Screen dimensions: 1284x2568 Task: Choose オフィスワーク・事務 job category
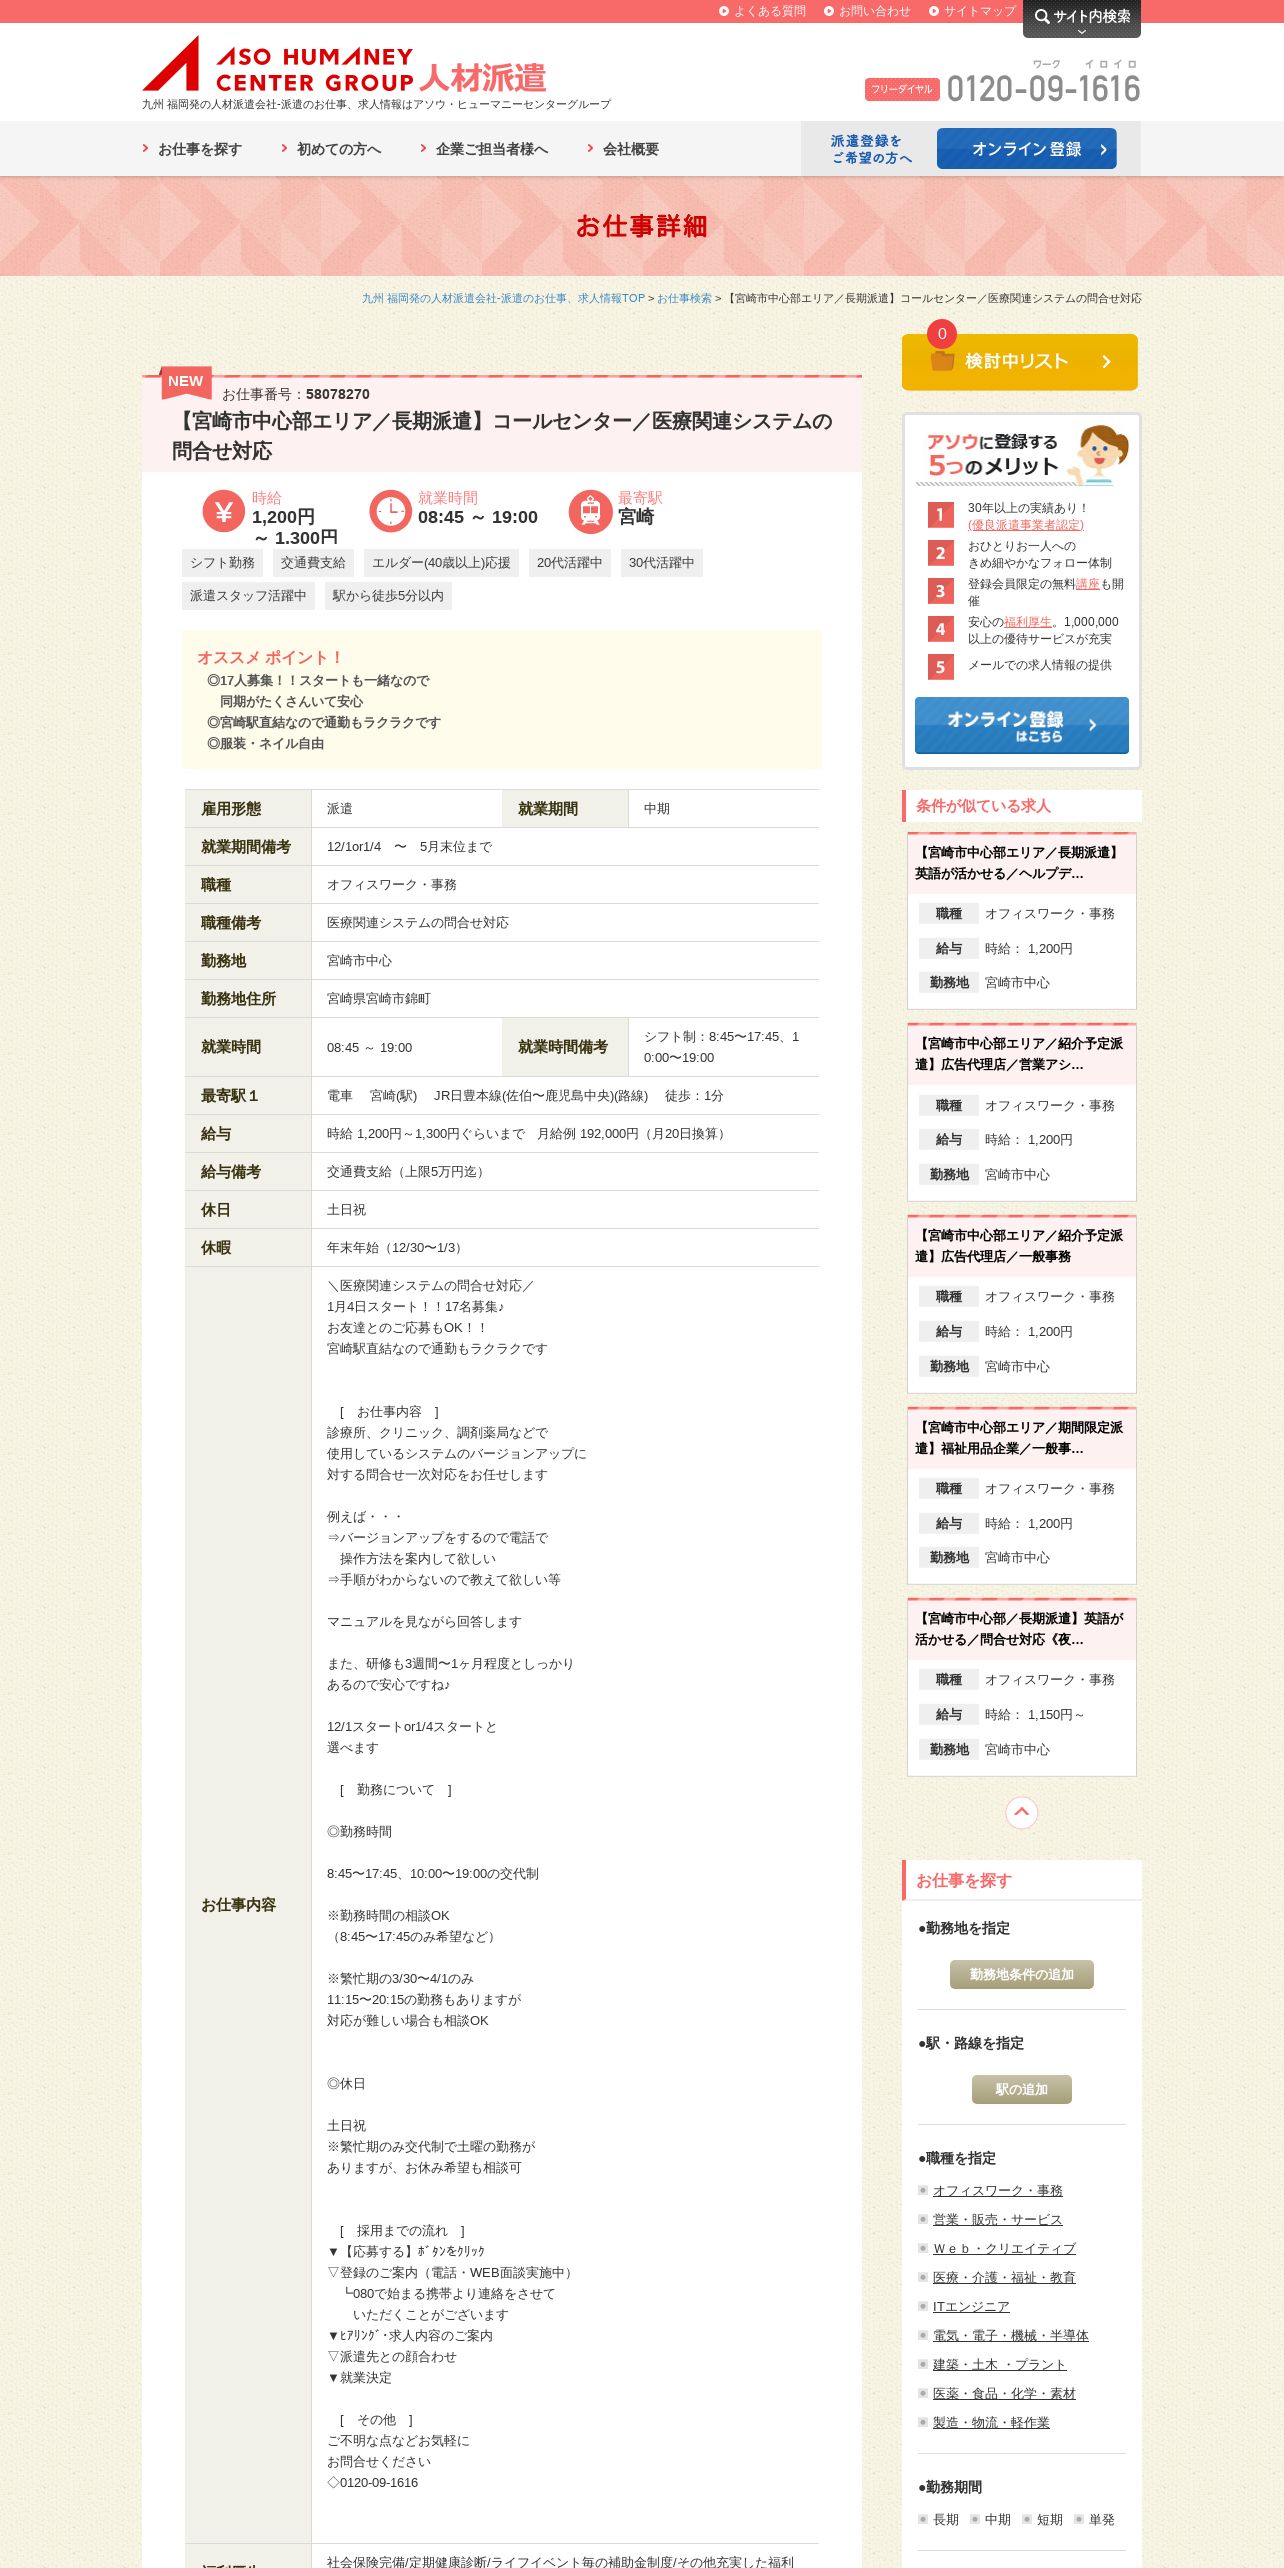pos(997,2190)
